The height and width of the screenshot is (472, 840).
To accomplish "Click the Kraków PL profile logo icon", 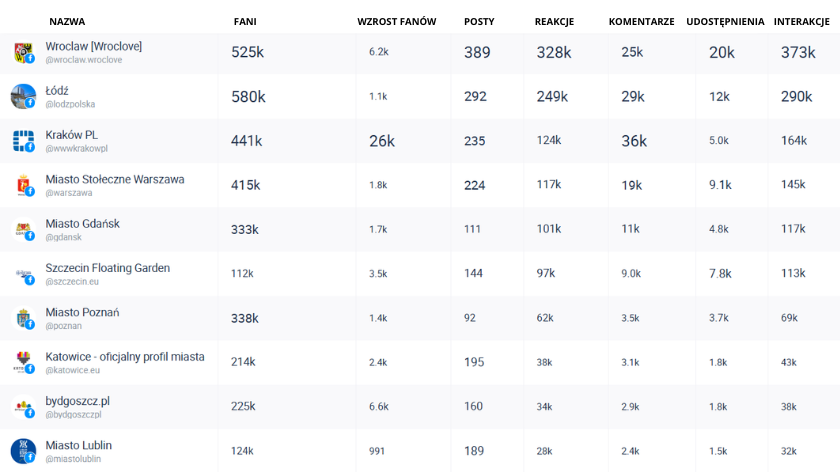I will tap(23, 141).
